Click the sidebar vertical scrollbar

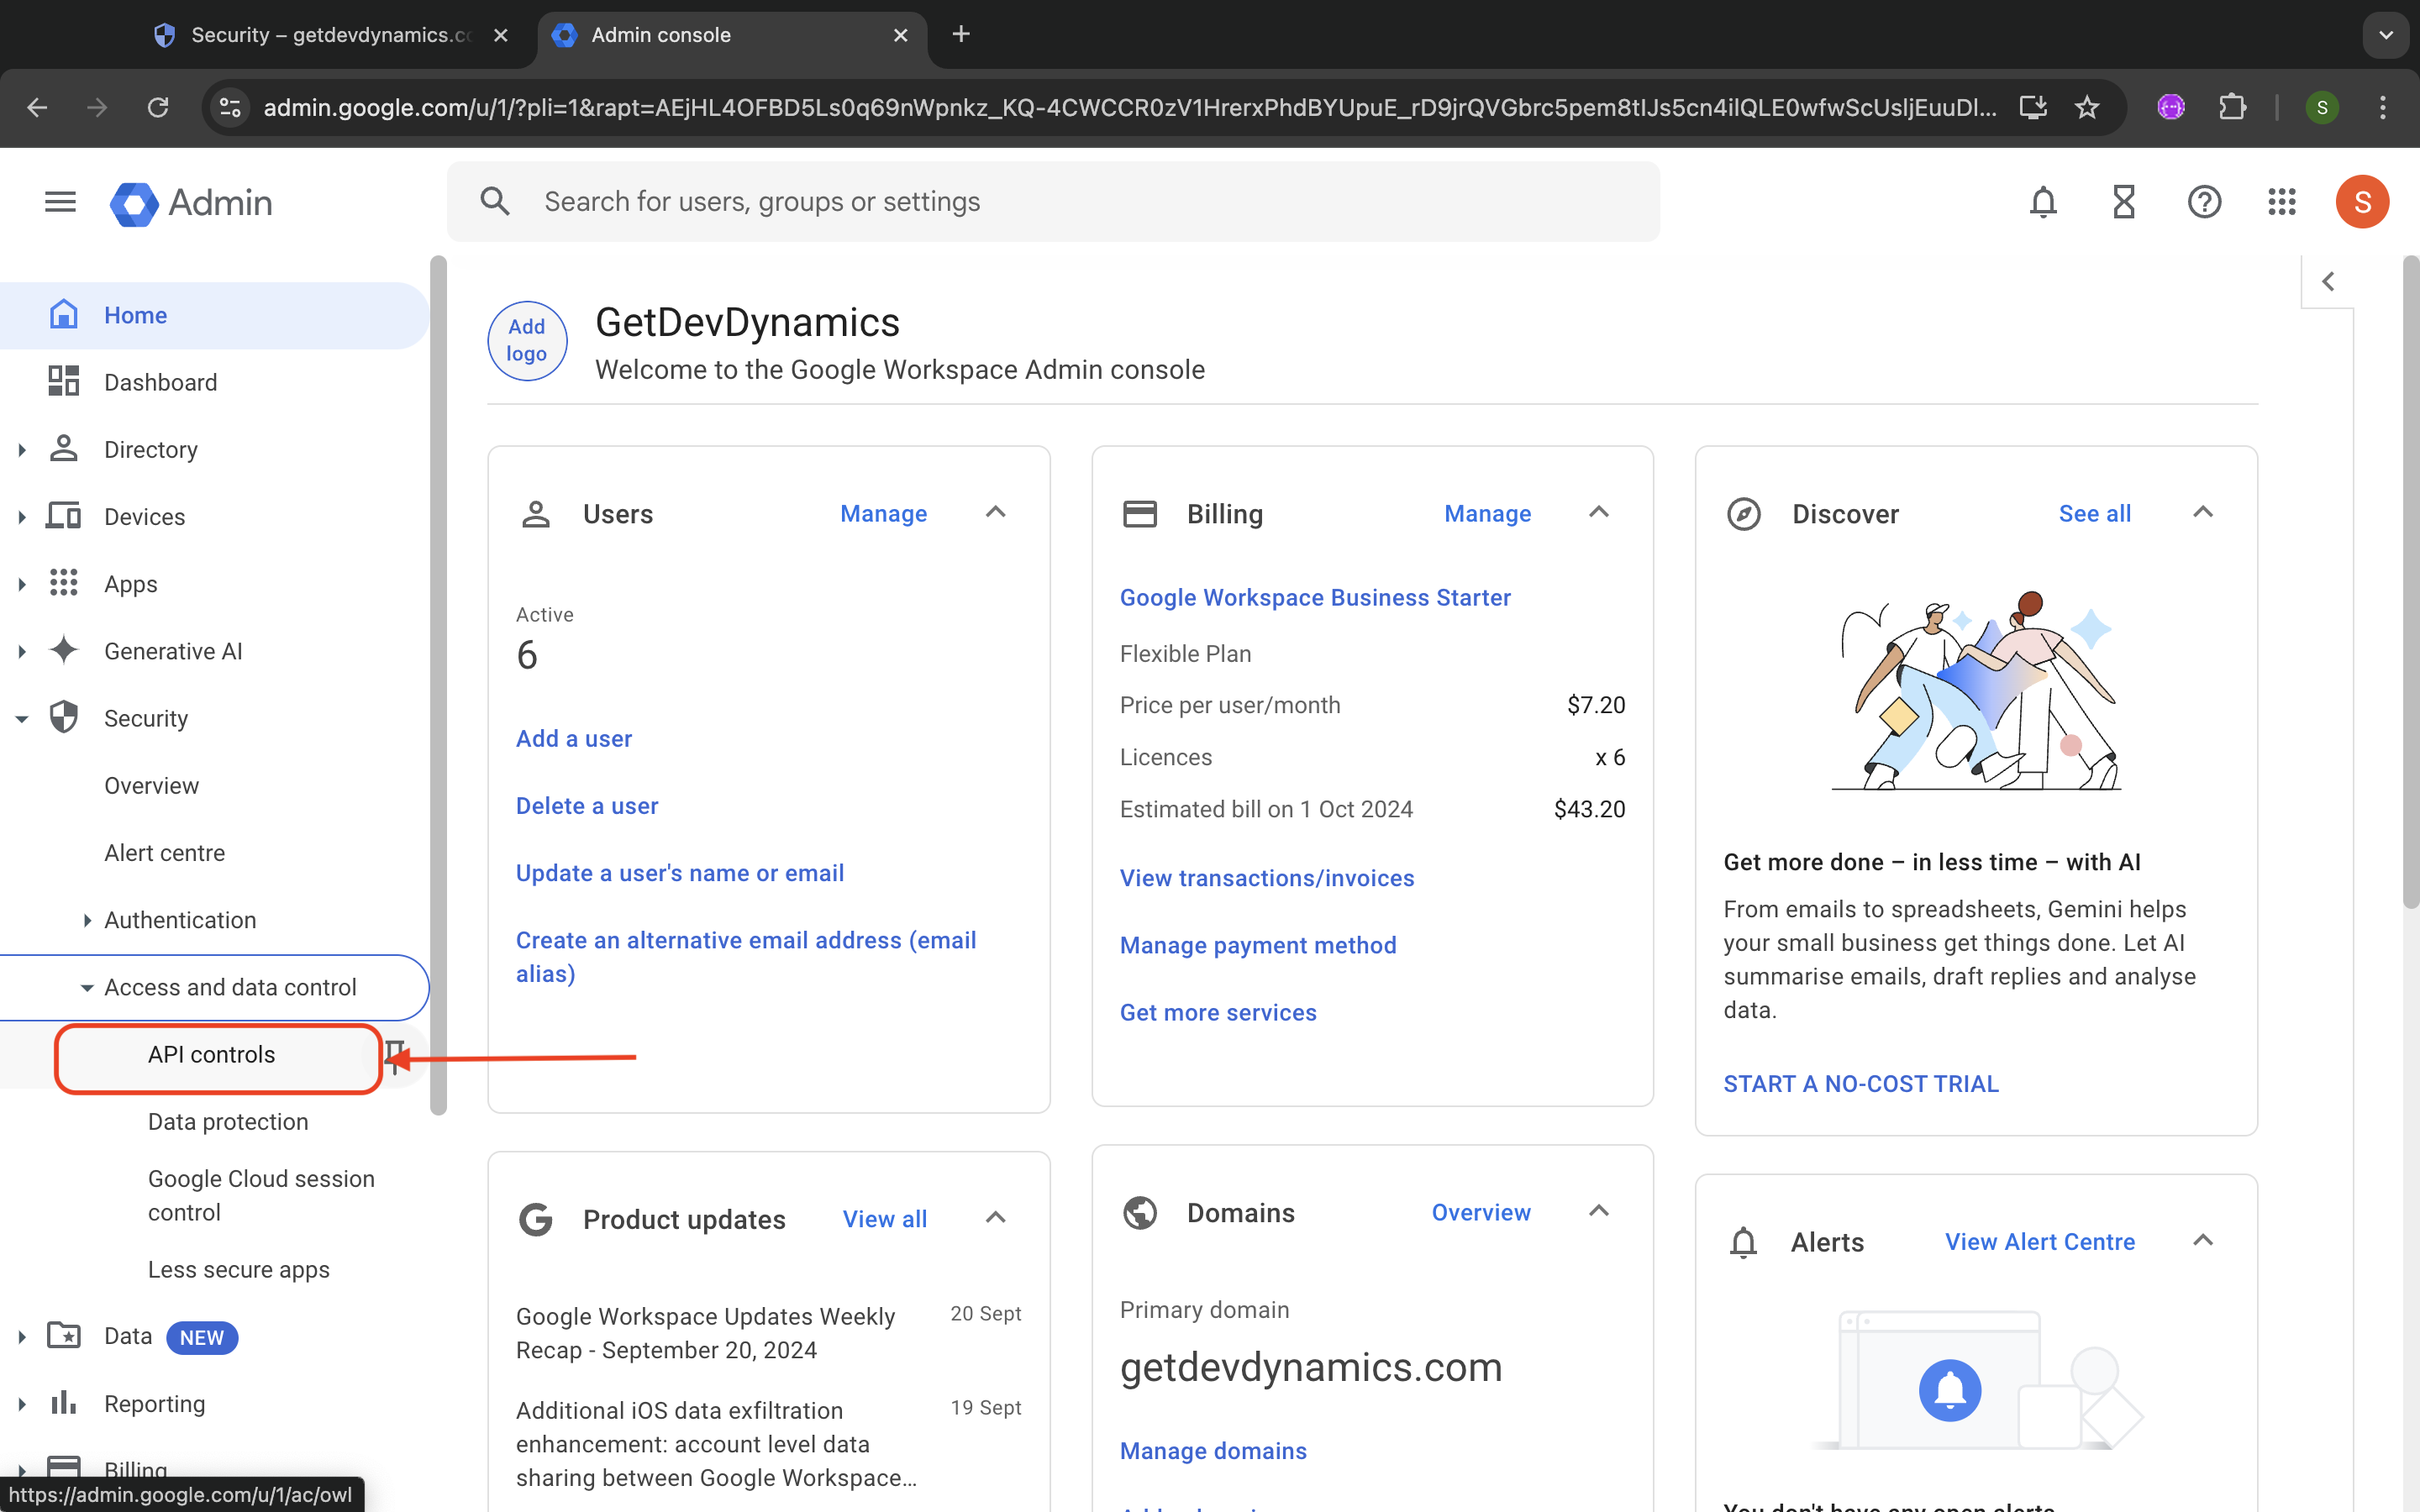click(x=438, y=685)
